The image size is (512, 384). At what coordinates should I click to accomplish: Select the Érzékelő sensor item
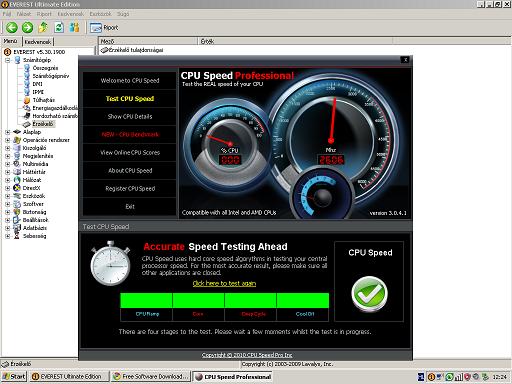[43, 124]
